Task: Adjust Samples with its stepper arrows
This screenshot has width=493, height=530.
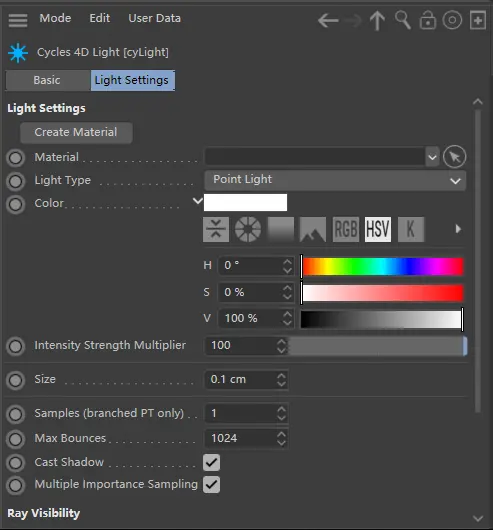Action: 281,414
